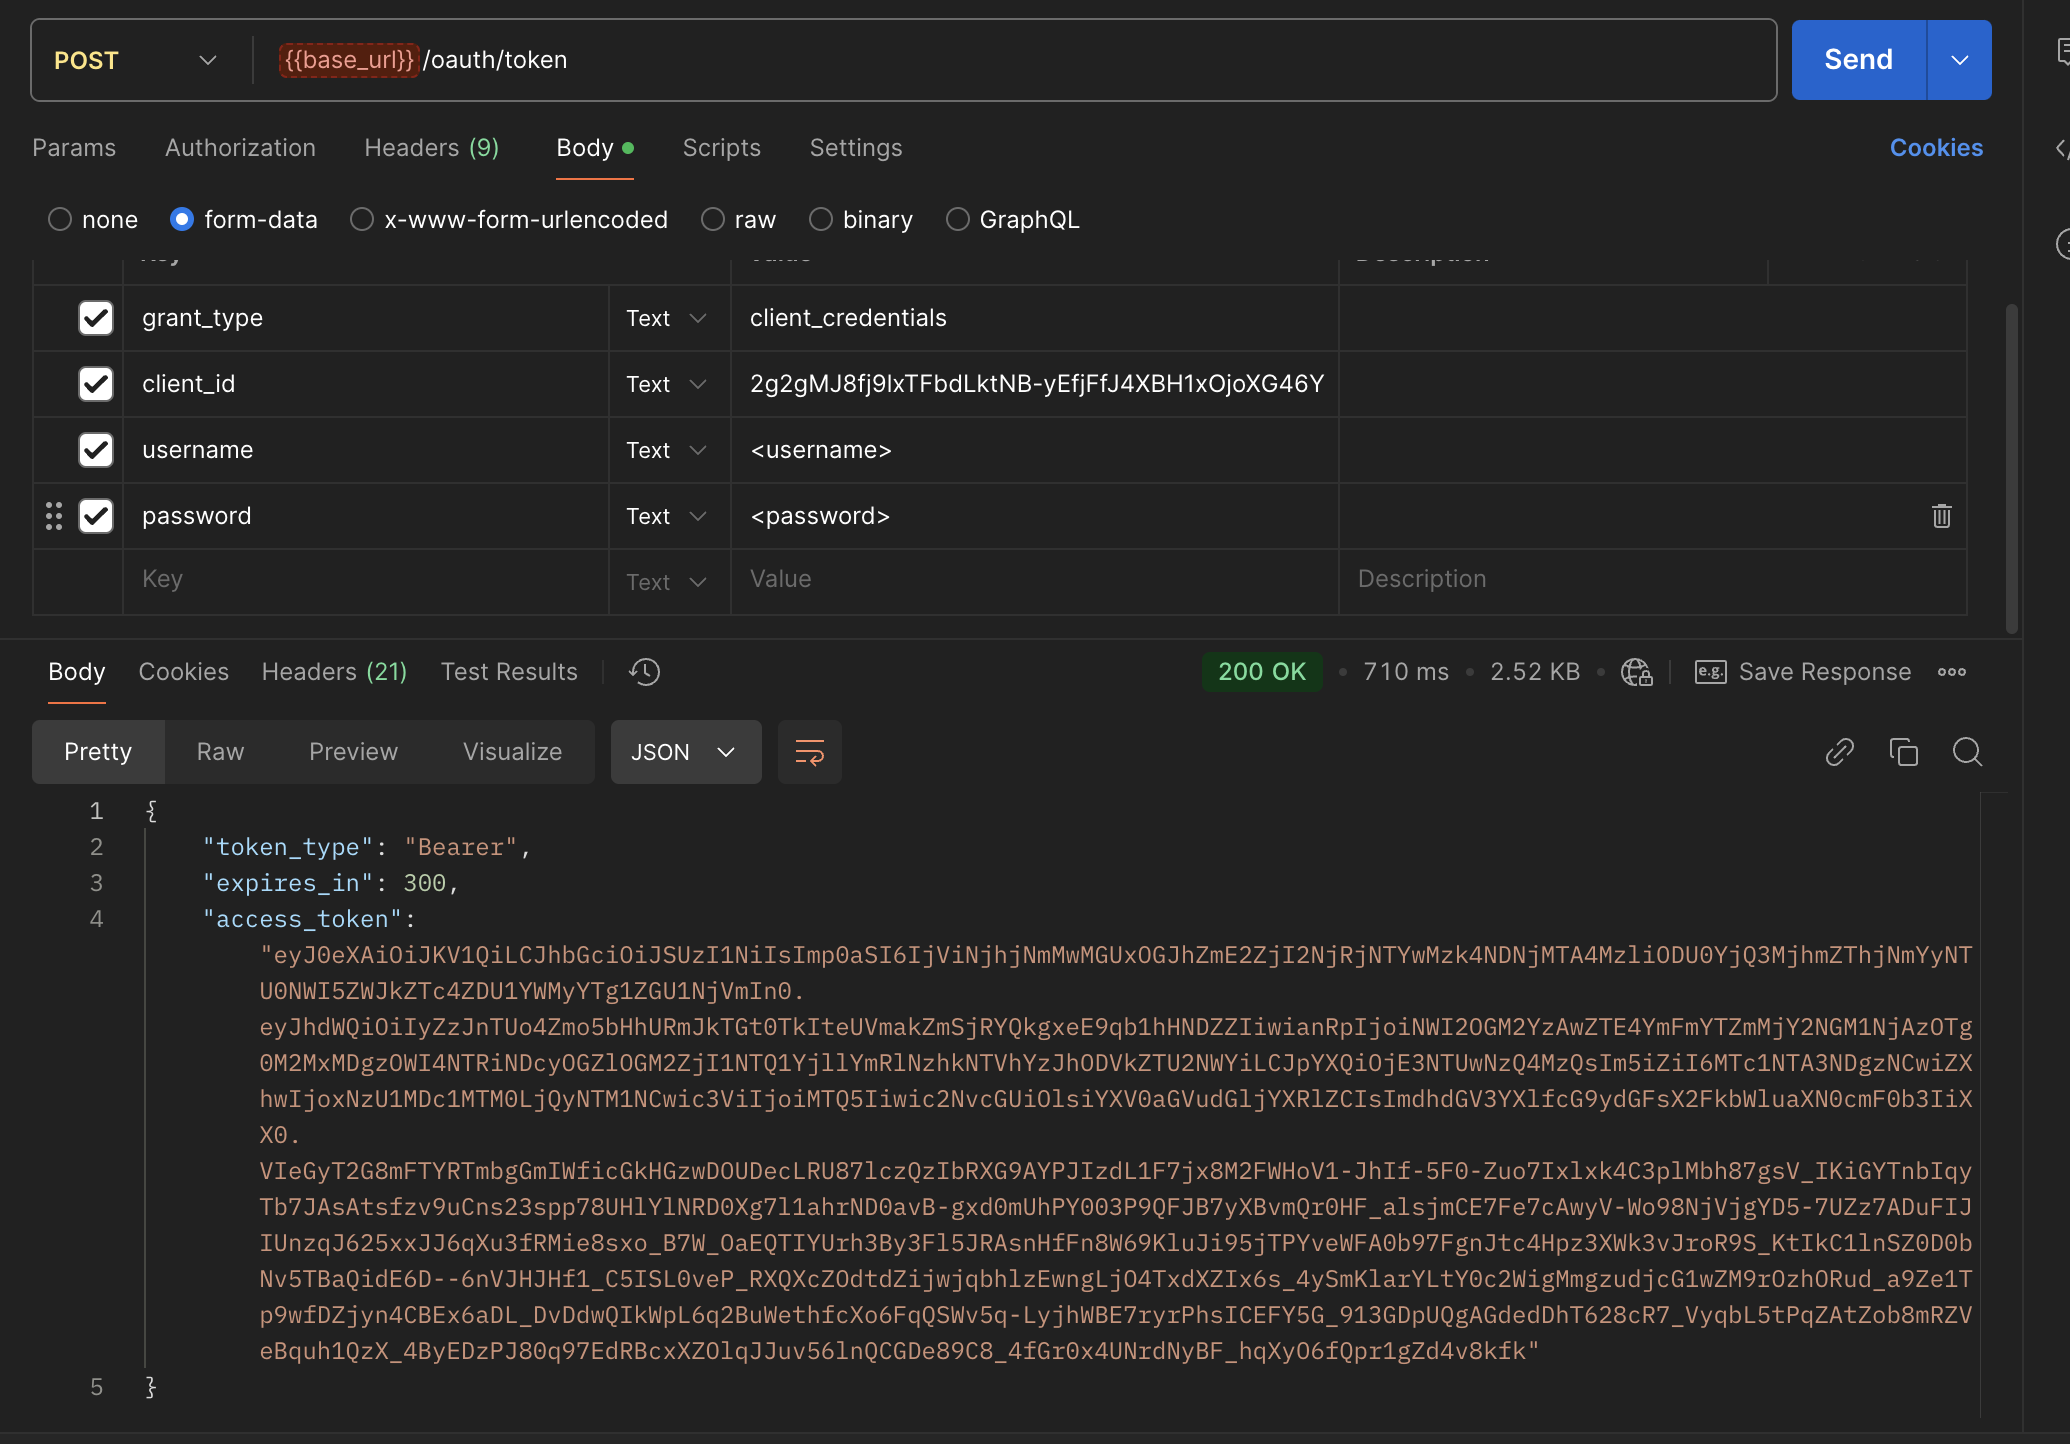Click the 710 ms response time
Viewport: 2070px width, 1444px height.
tap(1406, 672)
